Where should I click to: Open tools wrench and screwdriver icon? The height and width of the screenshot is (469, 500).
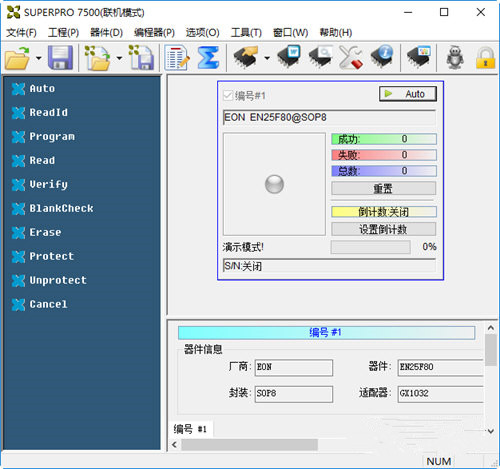(x=351, y=57)
